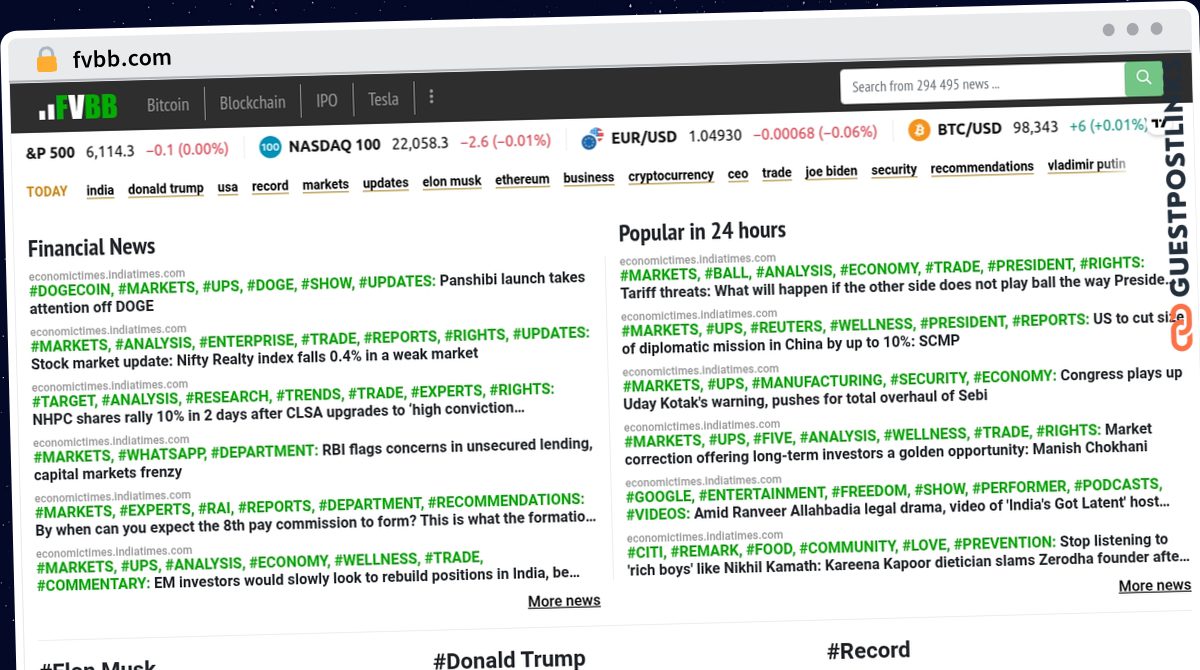Click the record trending tag

click(x=270, y=186)
